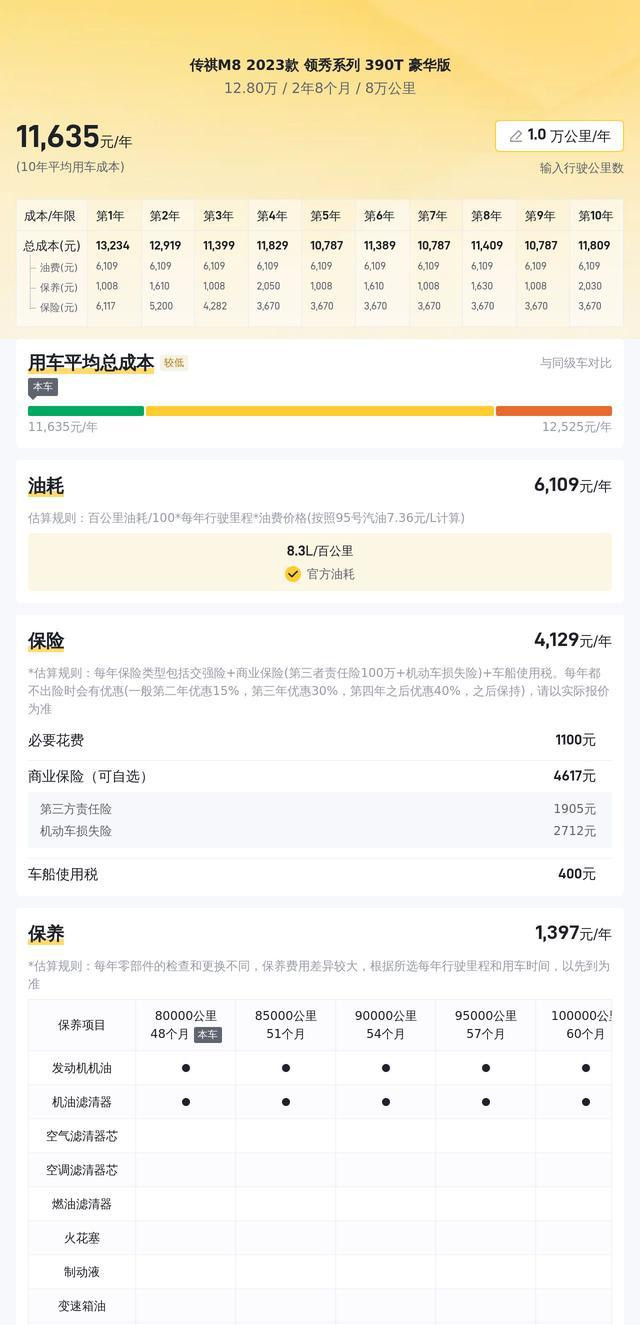Click the 本车 marker above the cost bar
Screen dimensions: 640x1325
point(43,387)
